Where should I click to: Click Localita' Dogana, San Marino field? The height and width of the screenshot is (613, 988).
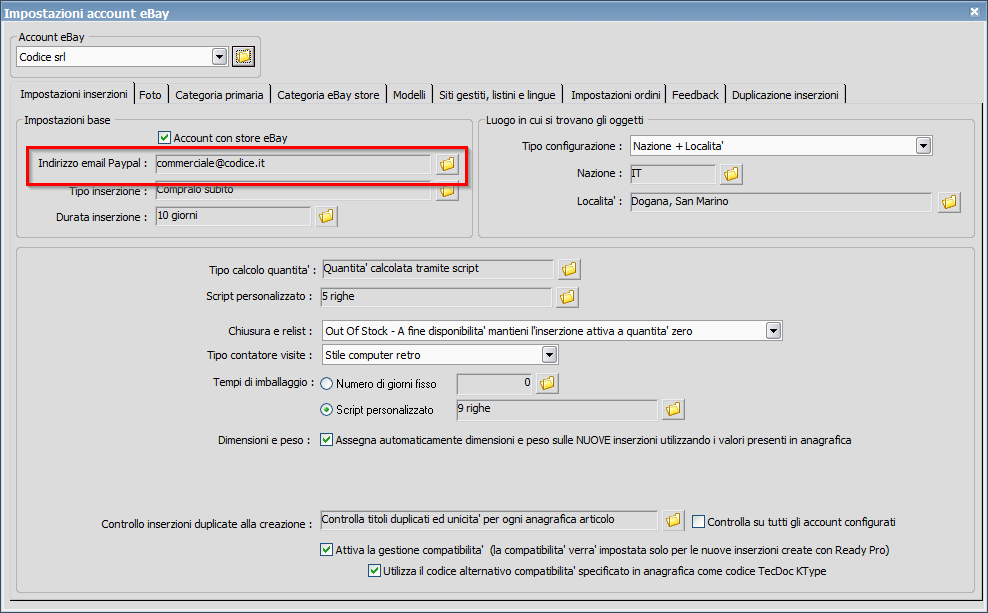[x=781, y=202]
